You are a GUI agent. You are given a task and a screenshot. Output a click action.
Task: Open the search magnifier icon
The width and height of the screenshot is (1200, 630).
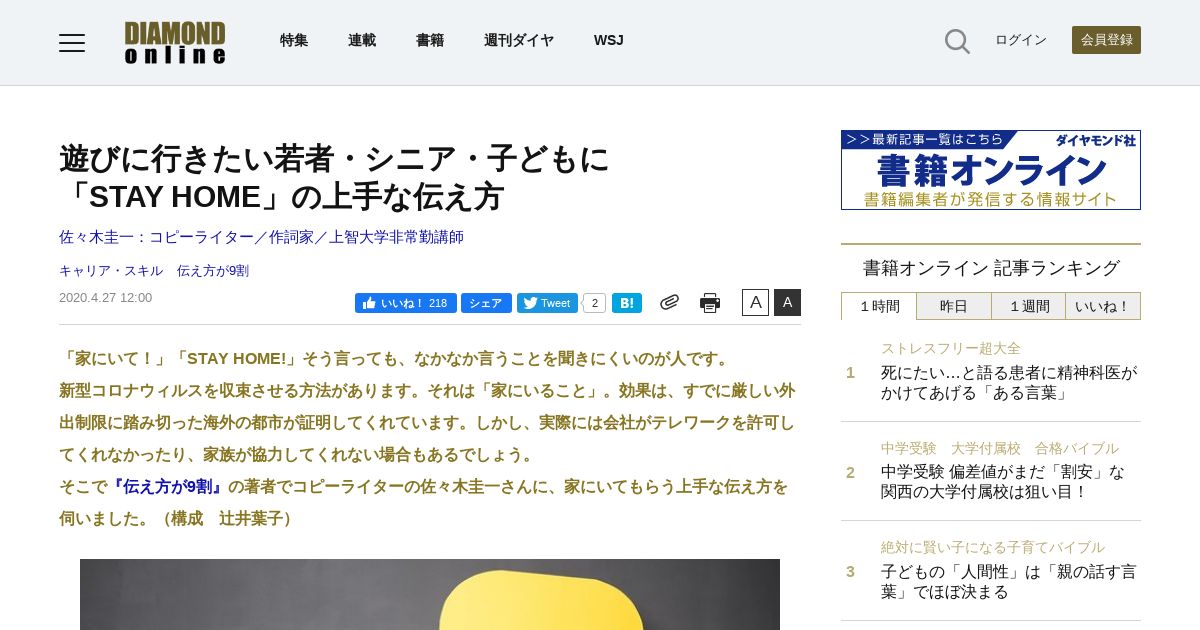(x=957, y=41)
